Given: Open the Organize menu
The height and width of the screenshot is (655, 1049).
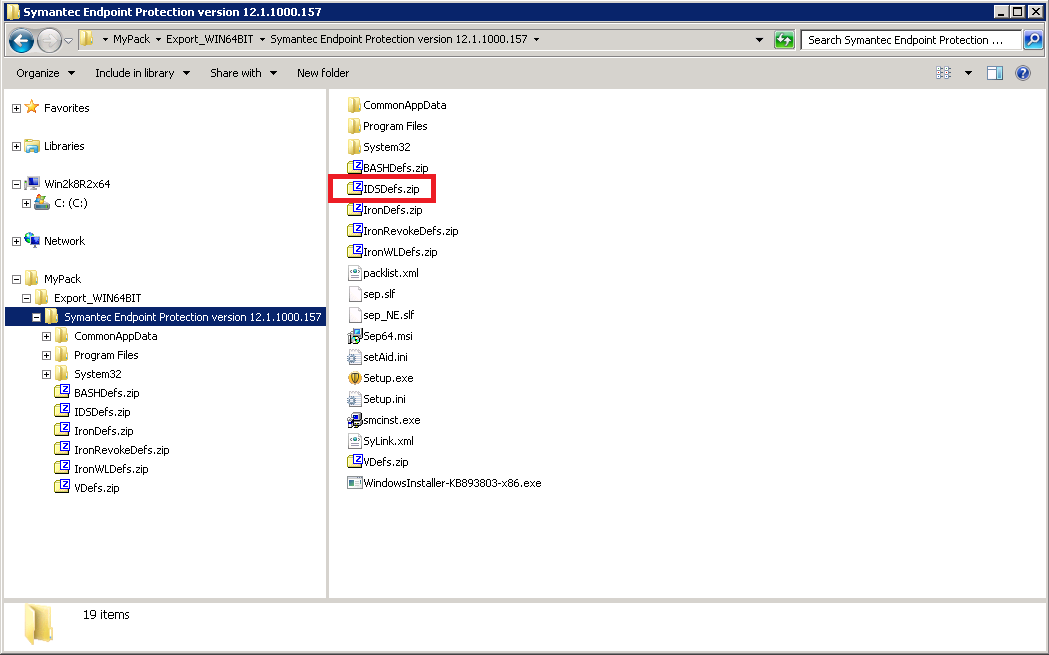Looking at the screenshot, I should pos(45,73).
